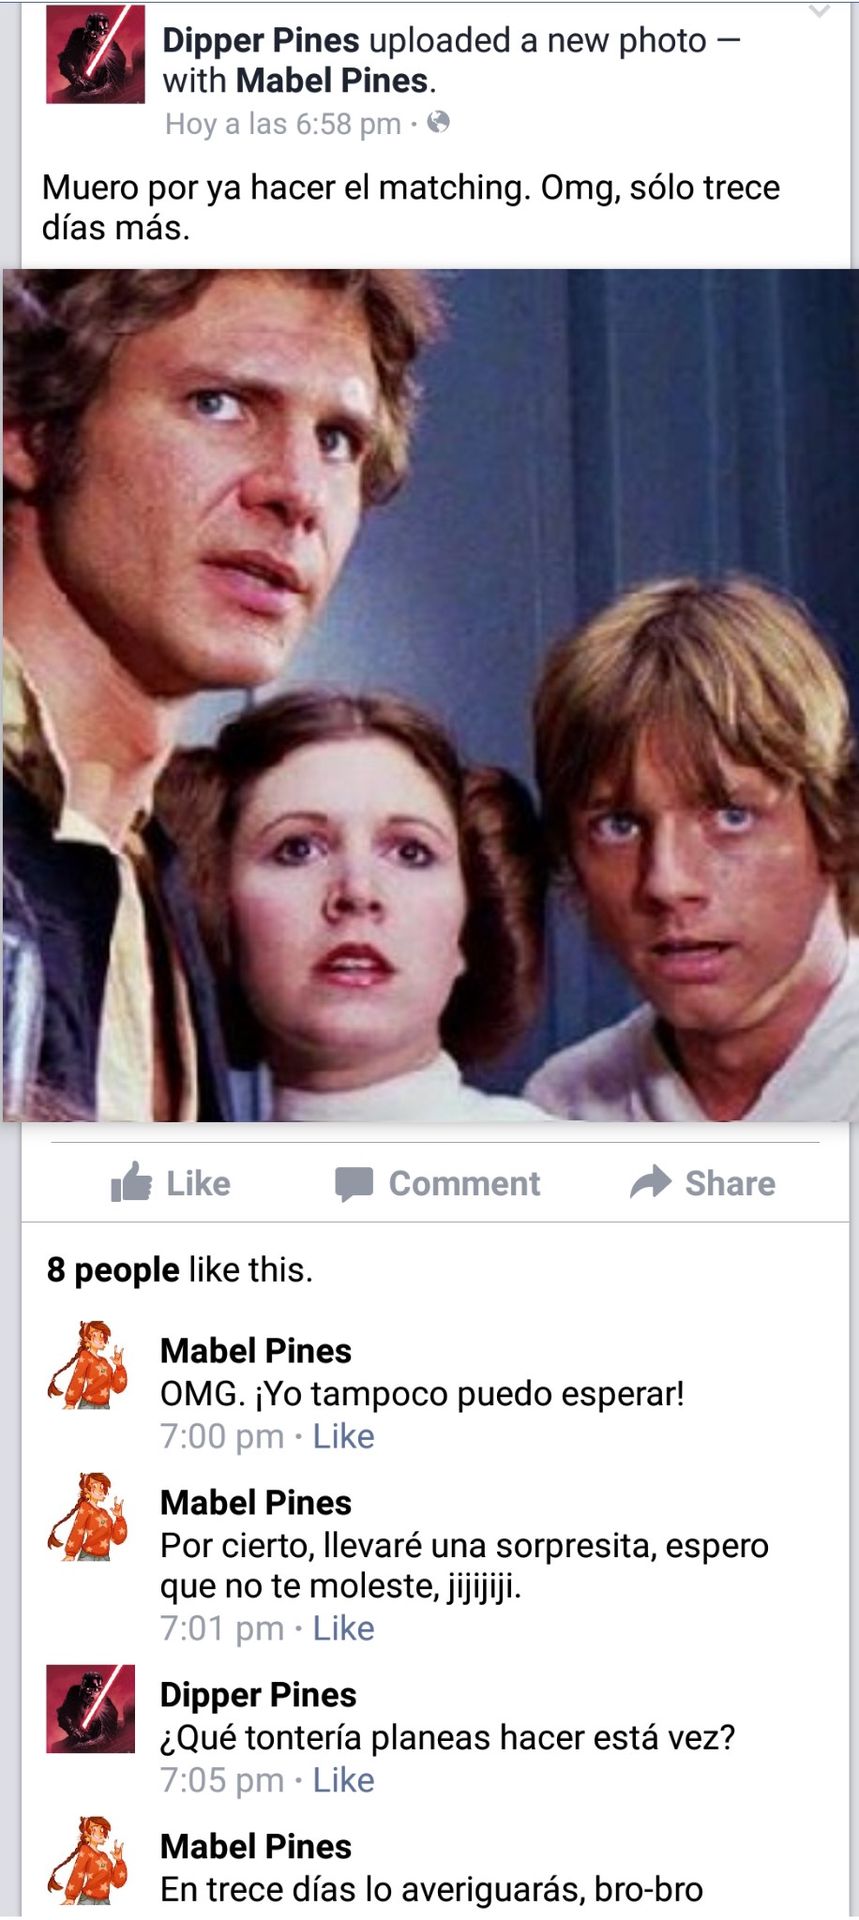
Task: Like Mabel's 7:01 pm comment
Action: (343, 1628)
